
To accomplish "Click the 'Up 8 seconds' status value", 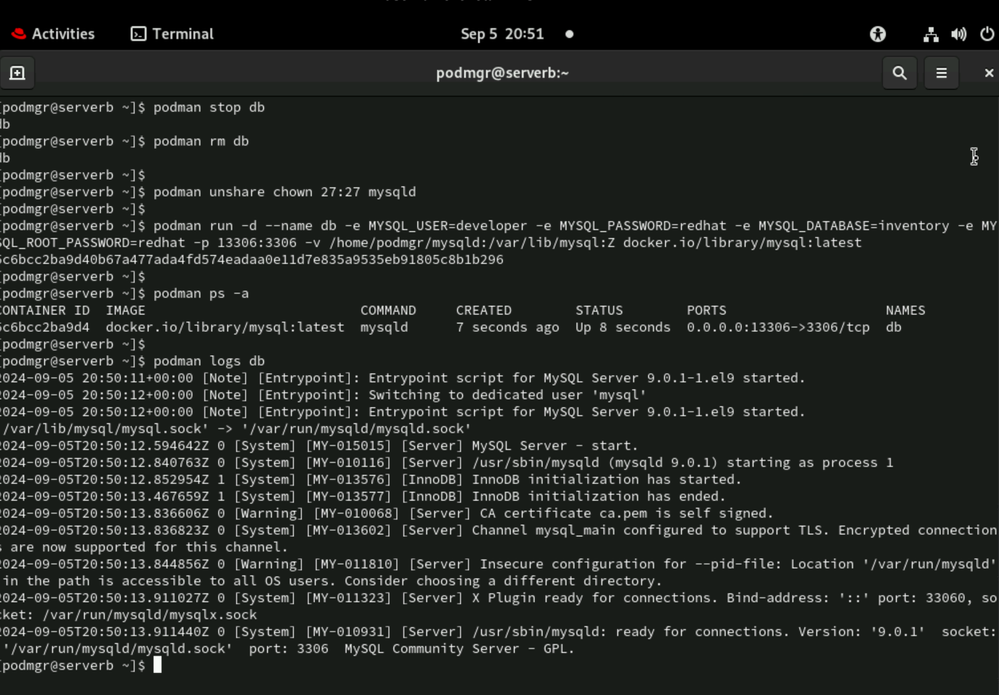I will click(622, 327).
